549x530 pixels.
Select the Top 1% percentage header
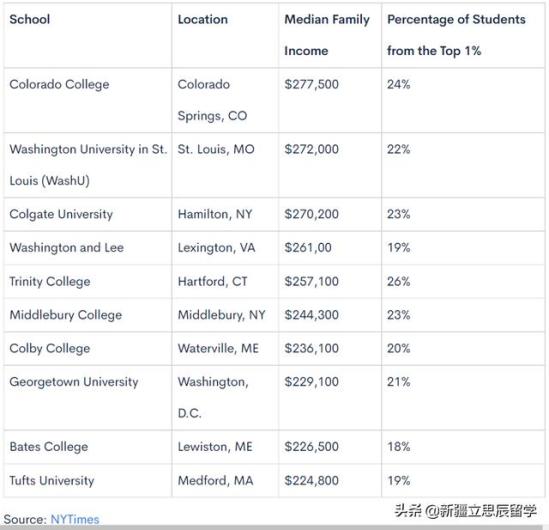[x=456, y=35]
